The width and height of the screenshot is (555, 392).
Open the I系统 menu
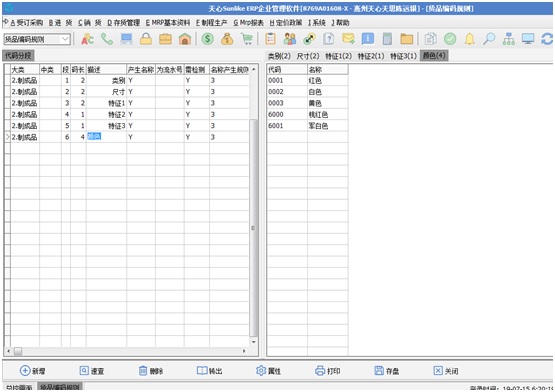tap(317, 23)
